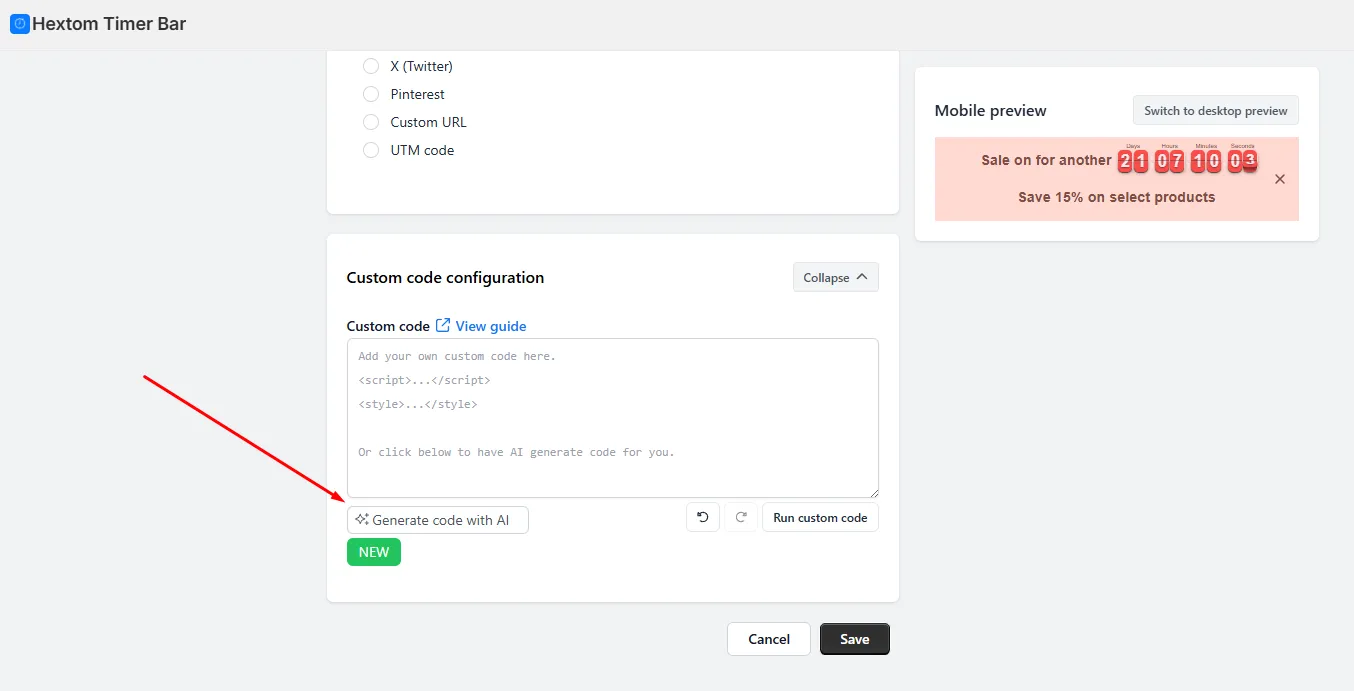The width and height of the screenshot is (1354, 691).
Task: Select the X (Twitter) radio option
Action: (371, 66)
